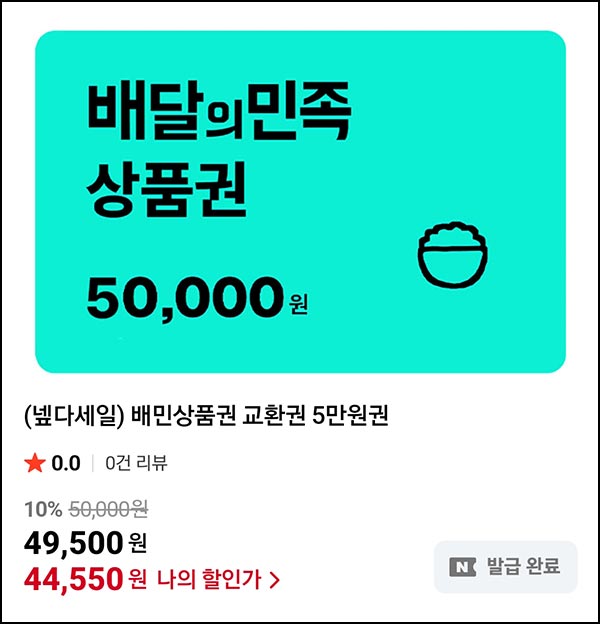The height and width of the screenshot is (624, 600).
Task: Click the 50,000원 amount on card
Action: click(195, 297)
